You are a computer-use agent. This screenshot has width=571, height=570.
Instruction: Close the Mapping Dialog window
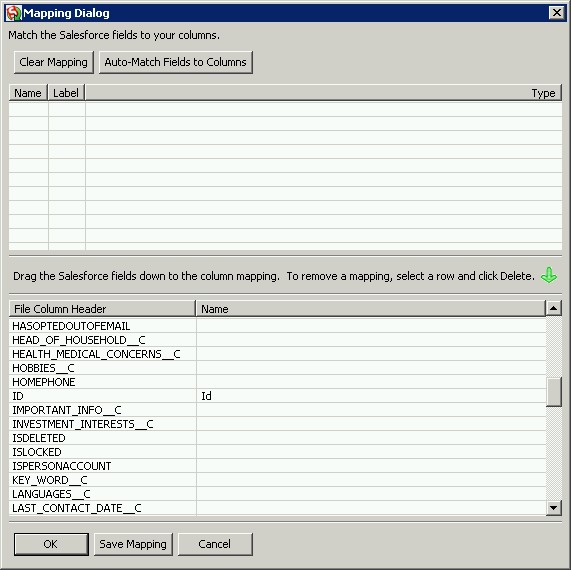[x=557, y=13]
